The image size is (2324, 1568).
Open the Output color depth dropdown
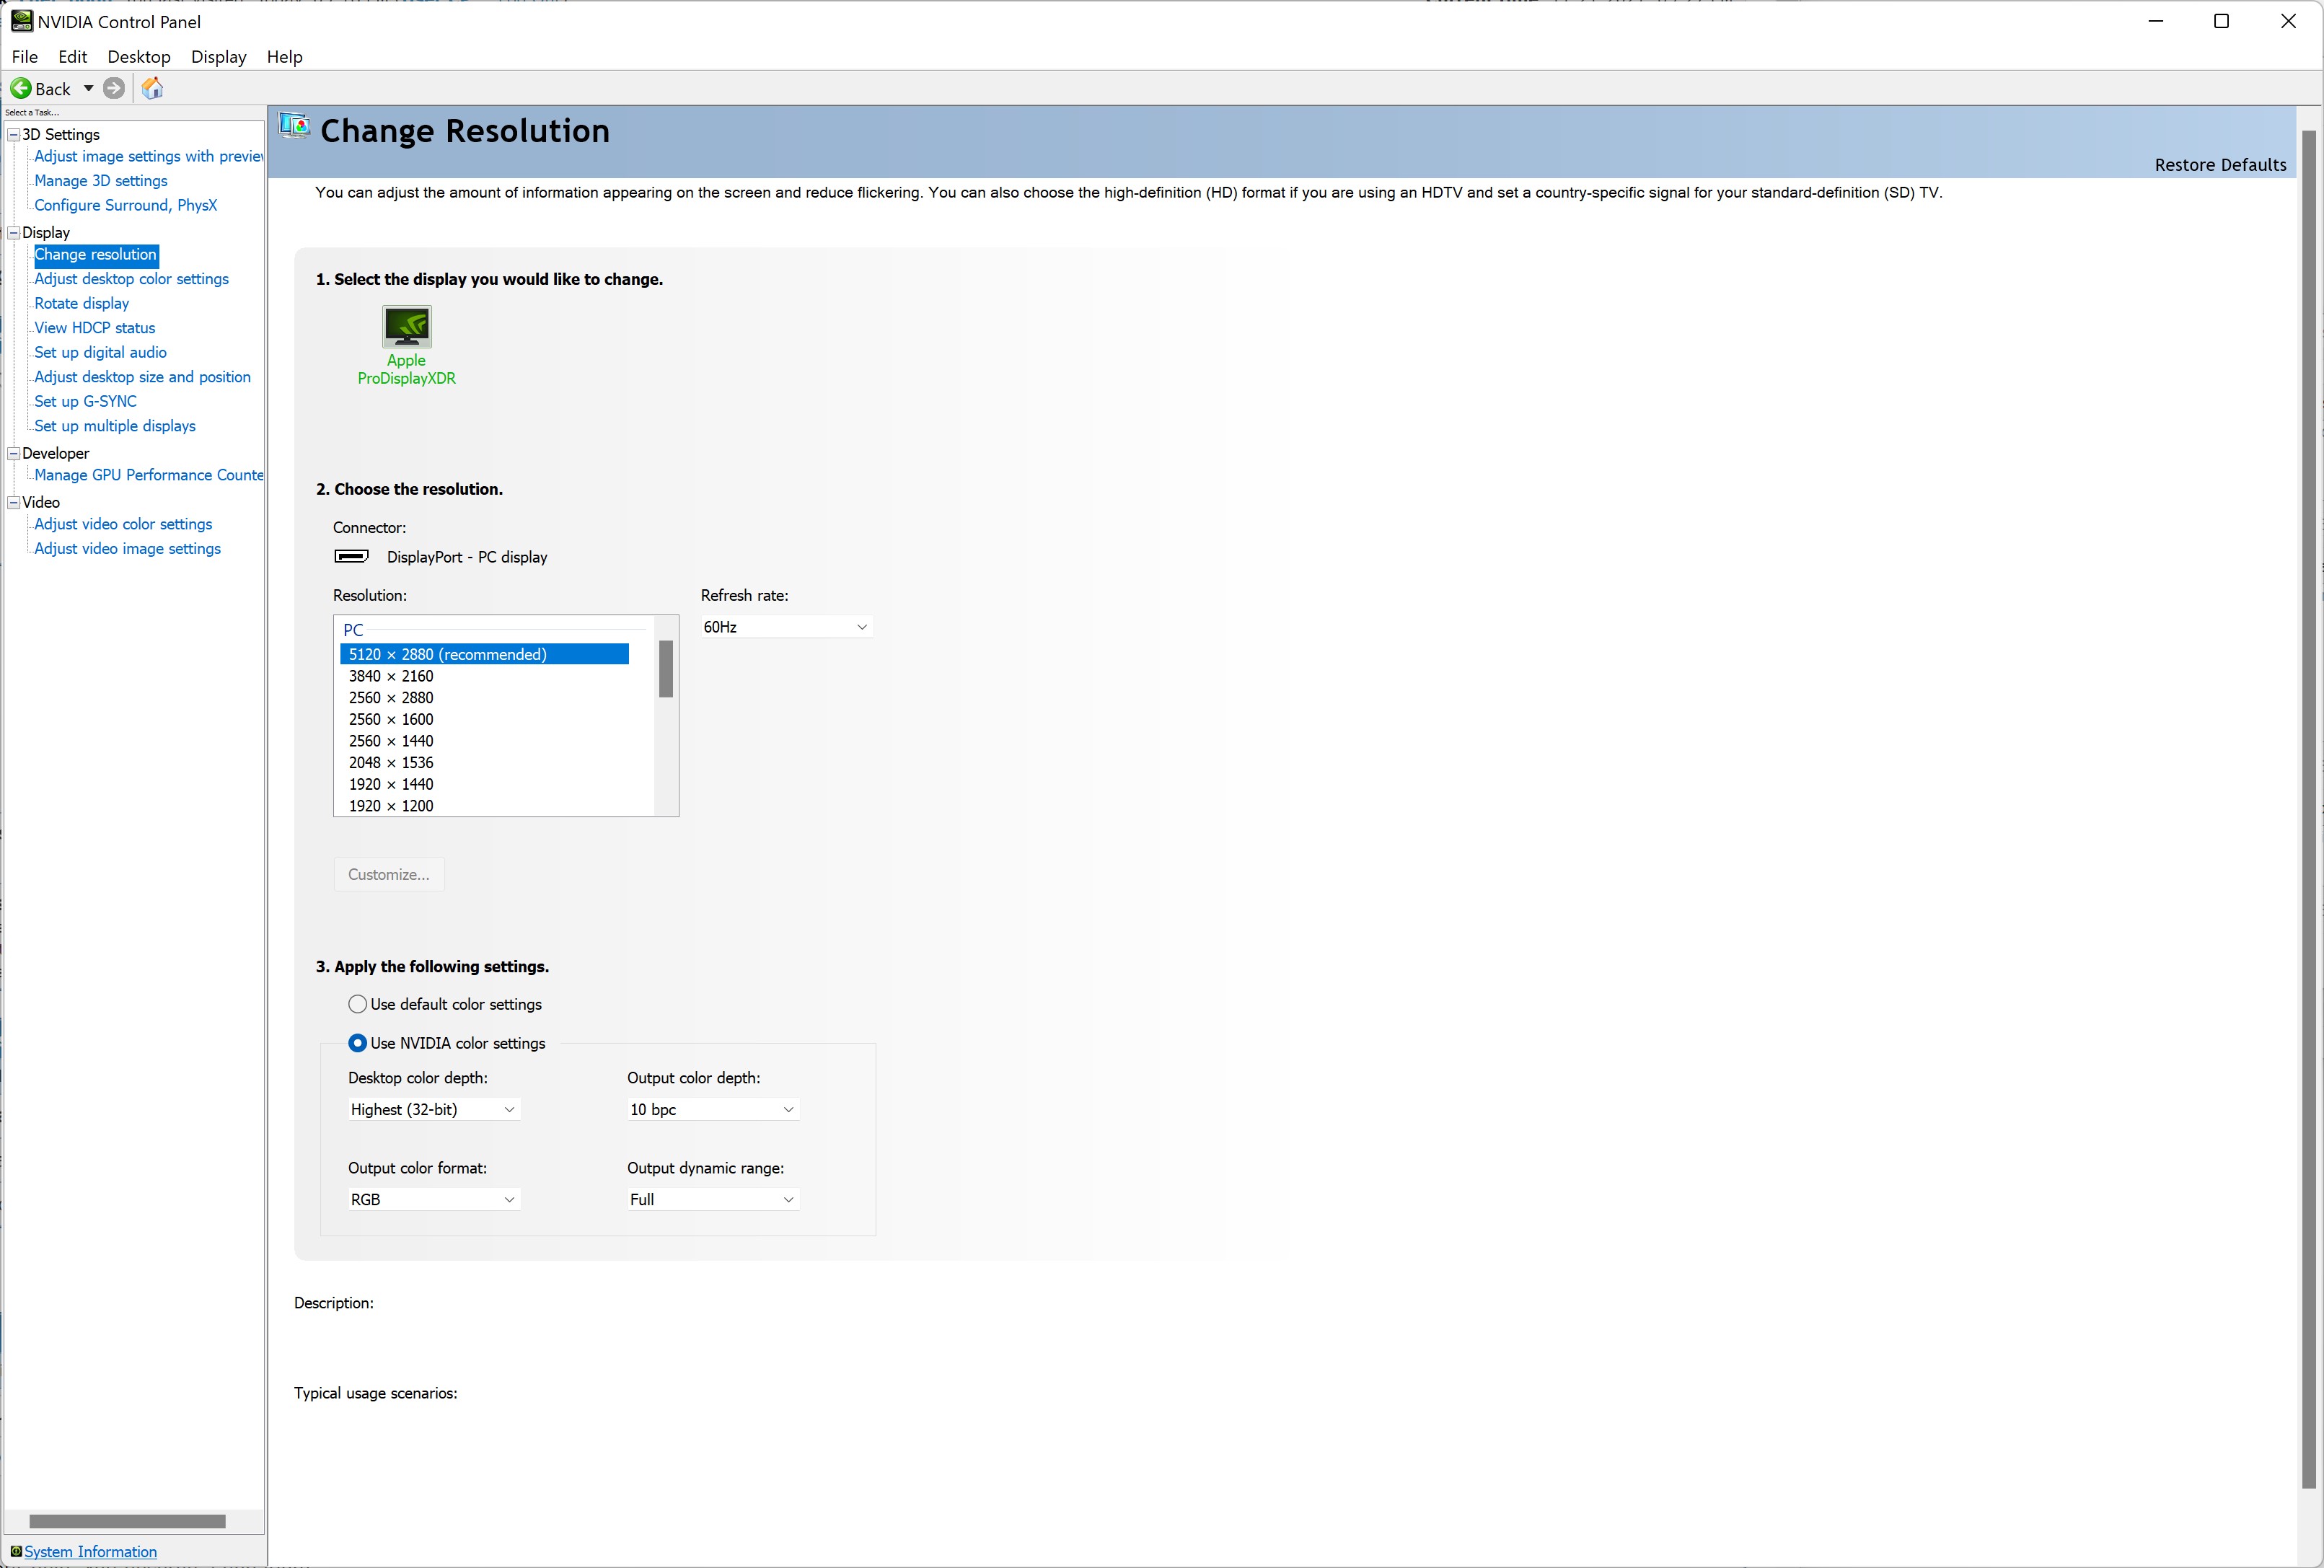(x=712, y=1109)
